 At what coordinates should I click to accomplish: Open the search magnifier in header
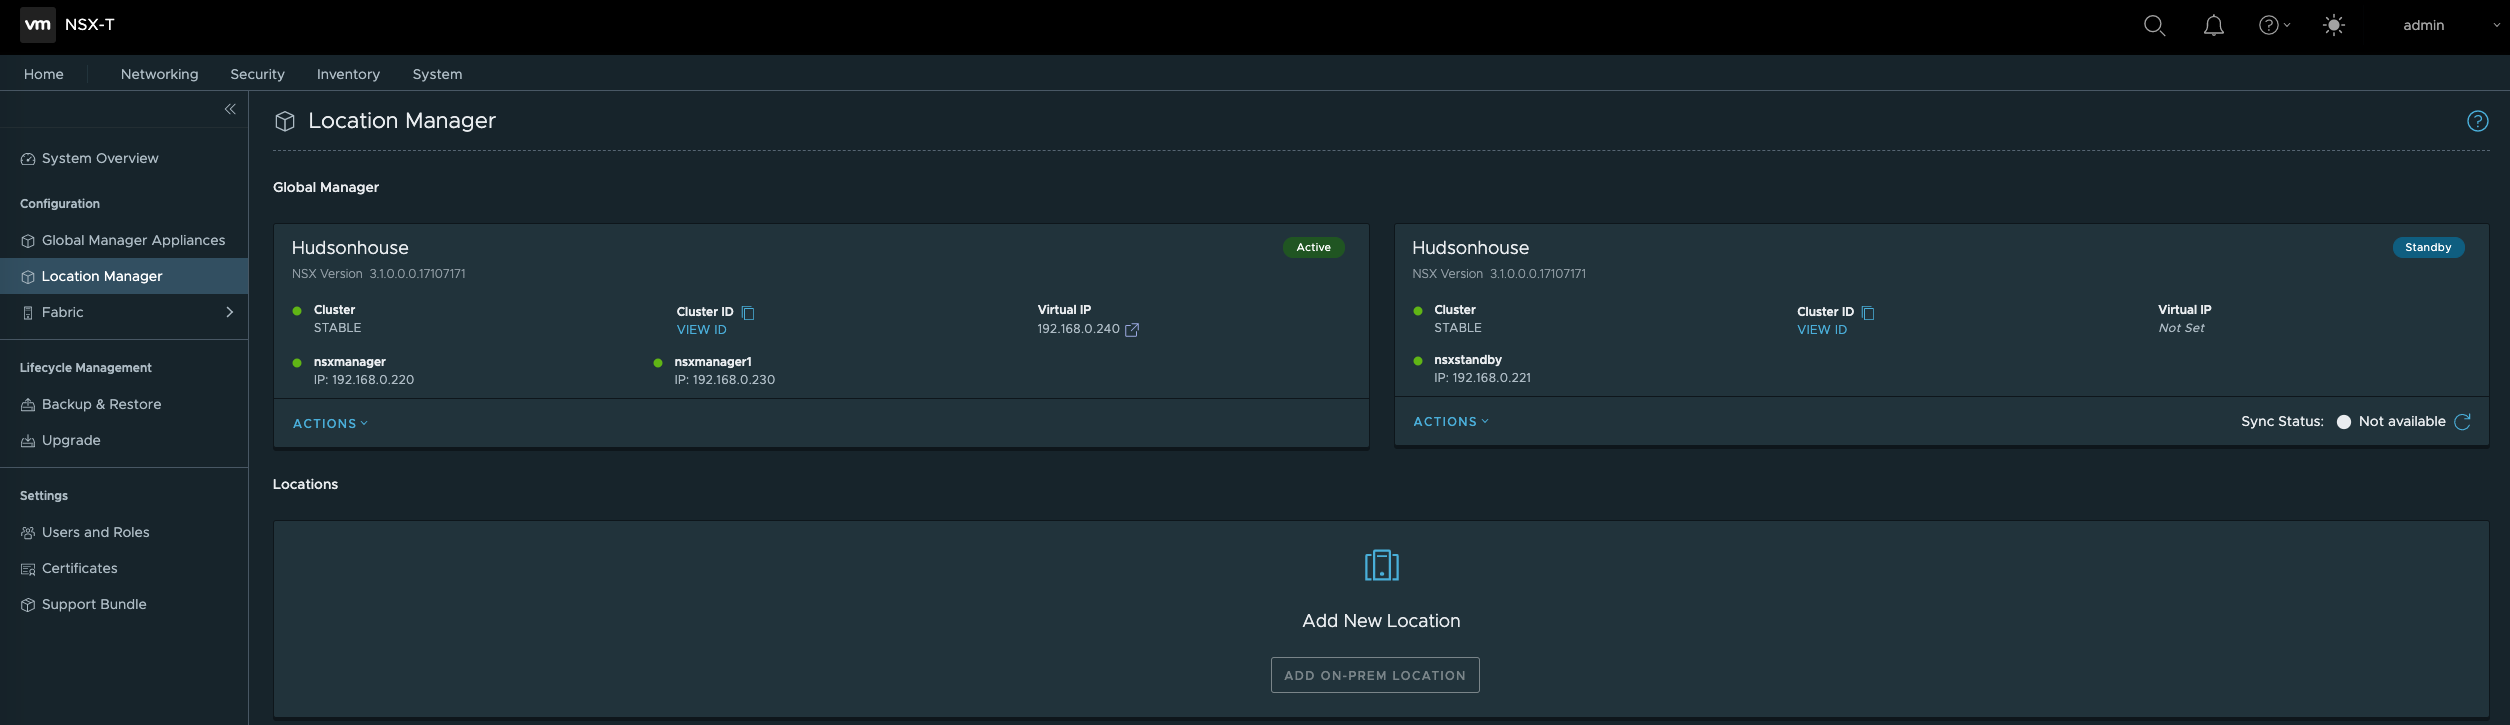2154,26
